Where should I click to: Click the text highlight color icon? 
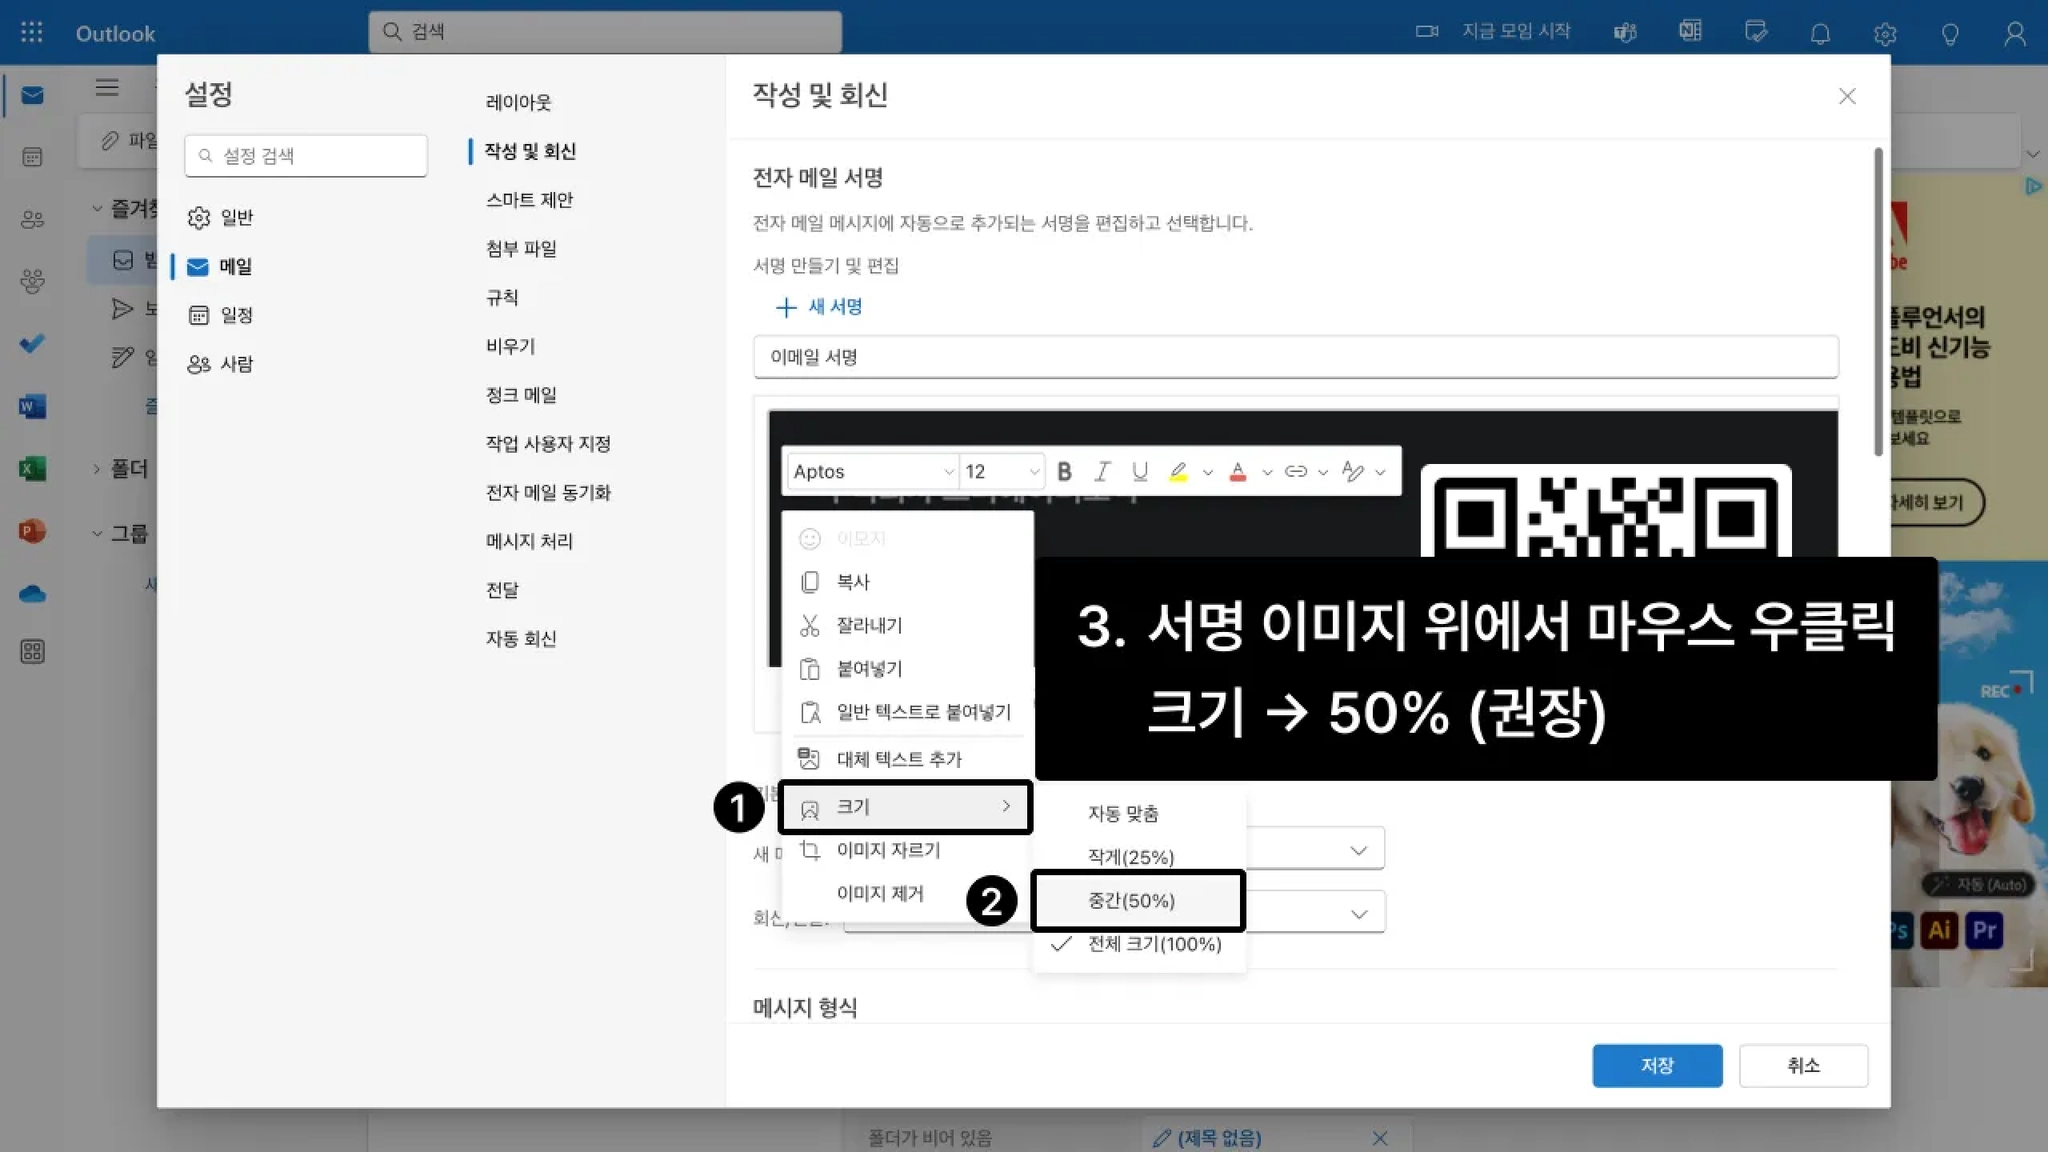click(1178, 471)
